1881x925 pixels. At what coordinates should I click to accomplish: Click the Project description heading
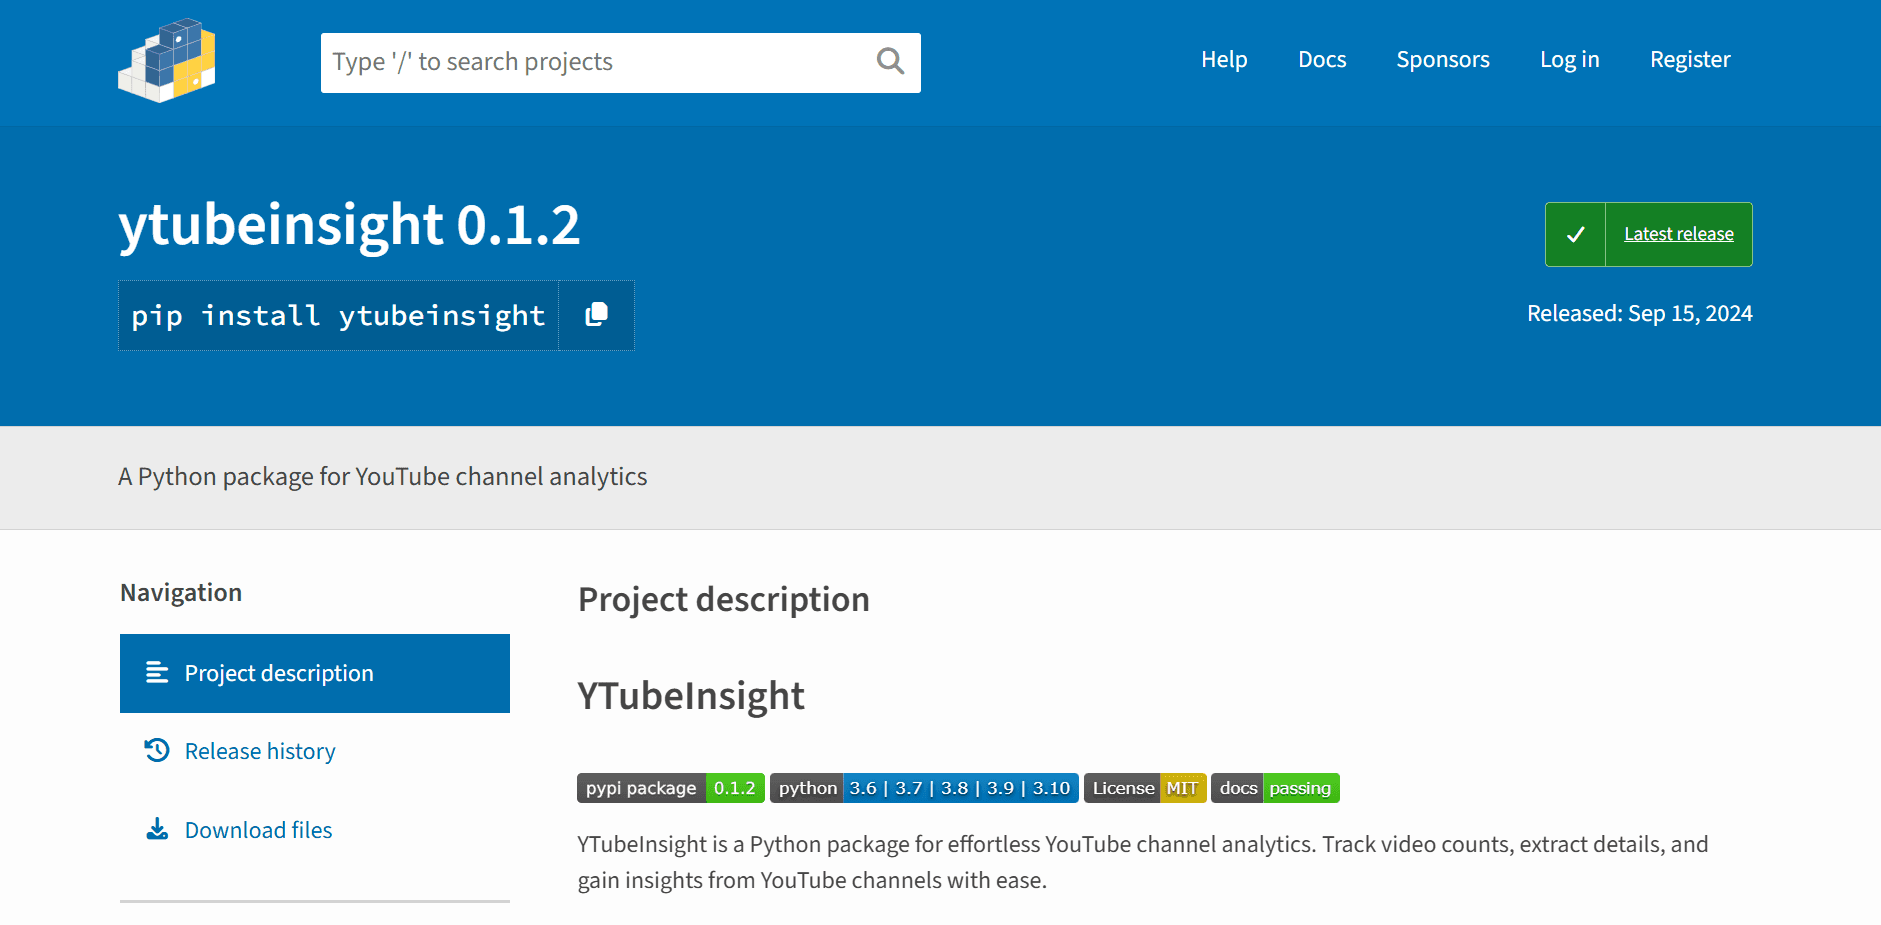pos(724,600)
